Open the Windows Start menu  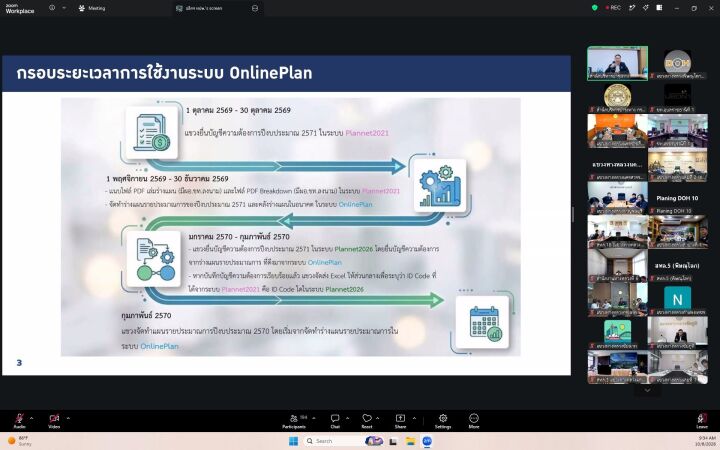click(x=293, y=441)
